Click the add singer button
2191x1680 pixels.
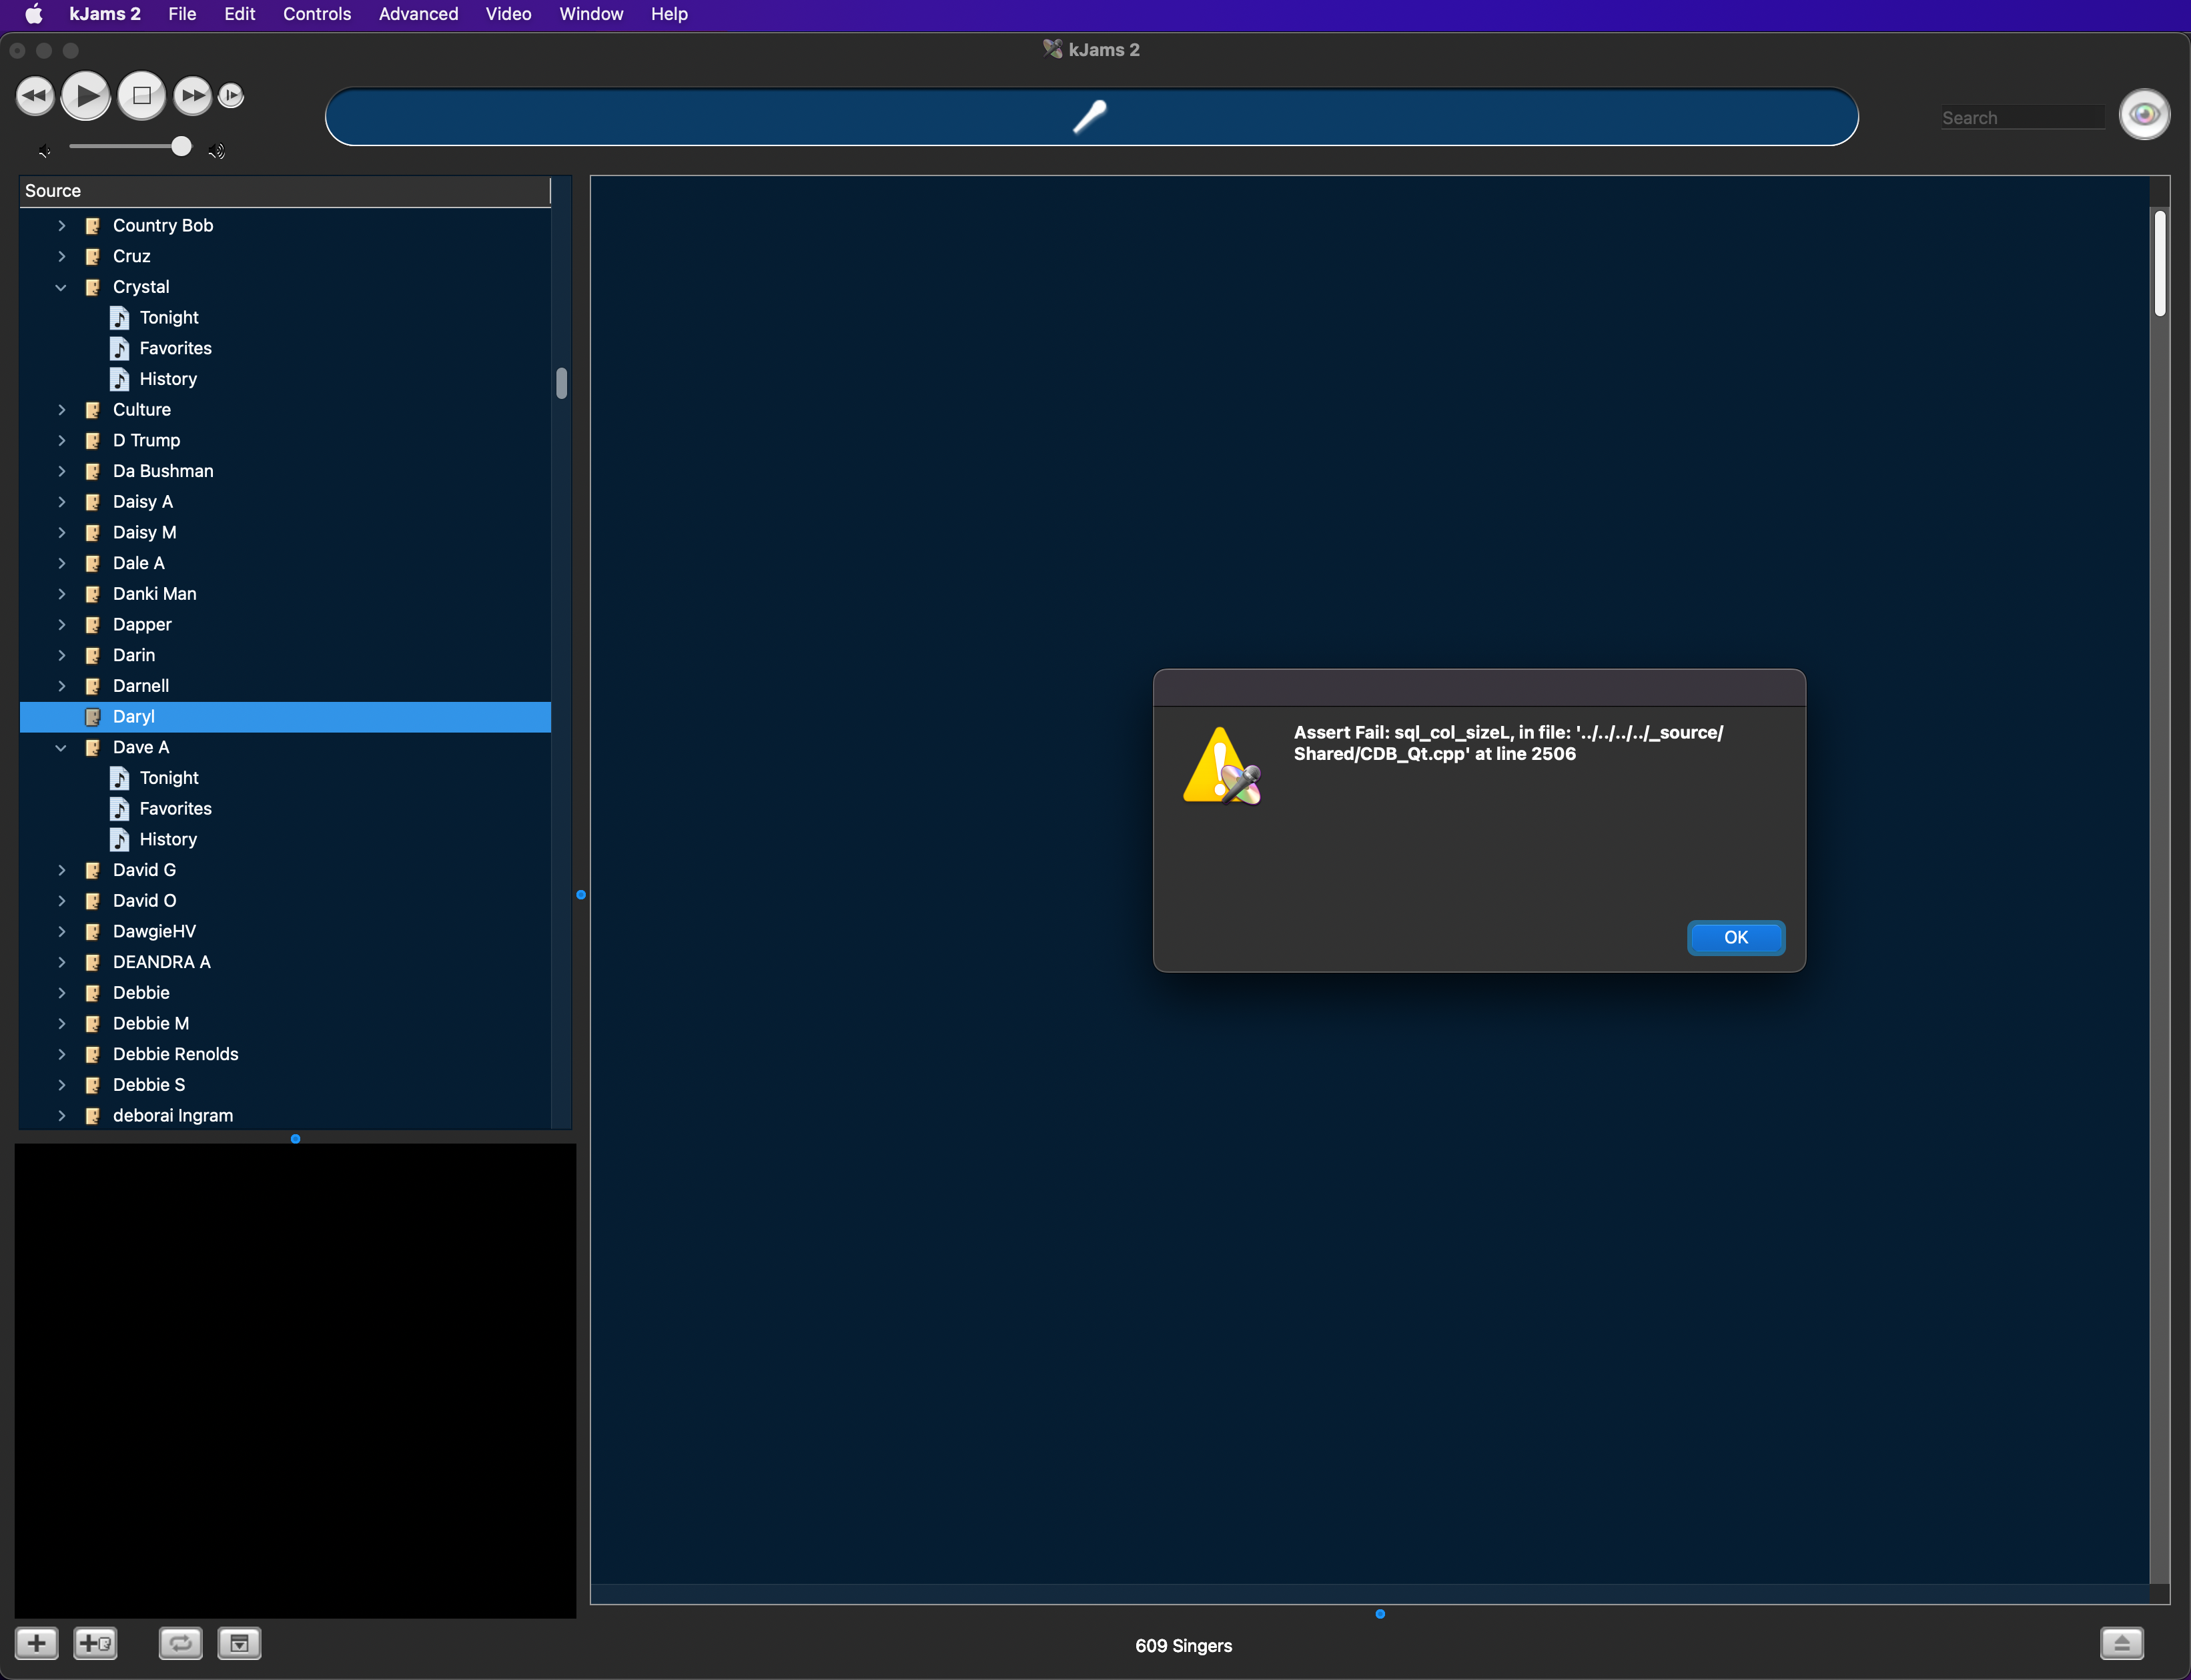click(95, 1643)
